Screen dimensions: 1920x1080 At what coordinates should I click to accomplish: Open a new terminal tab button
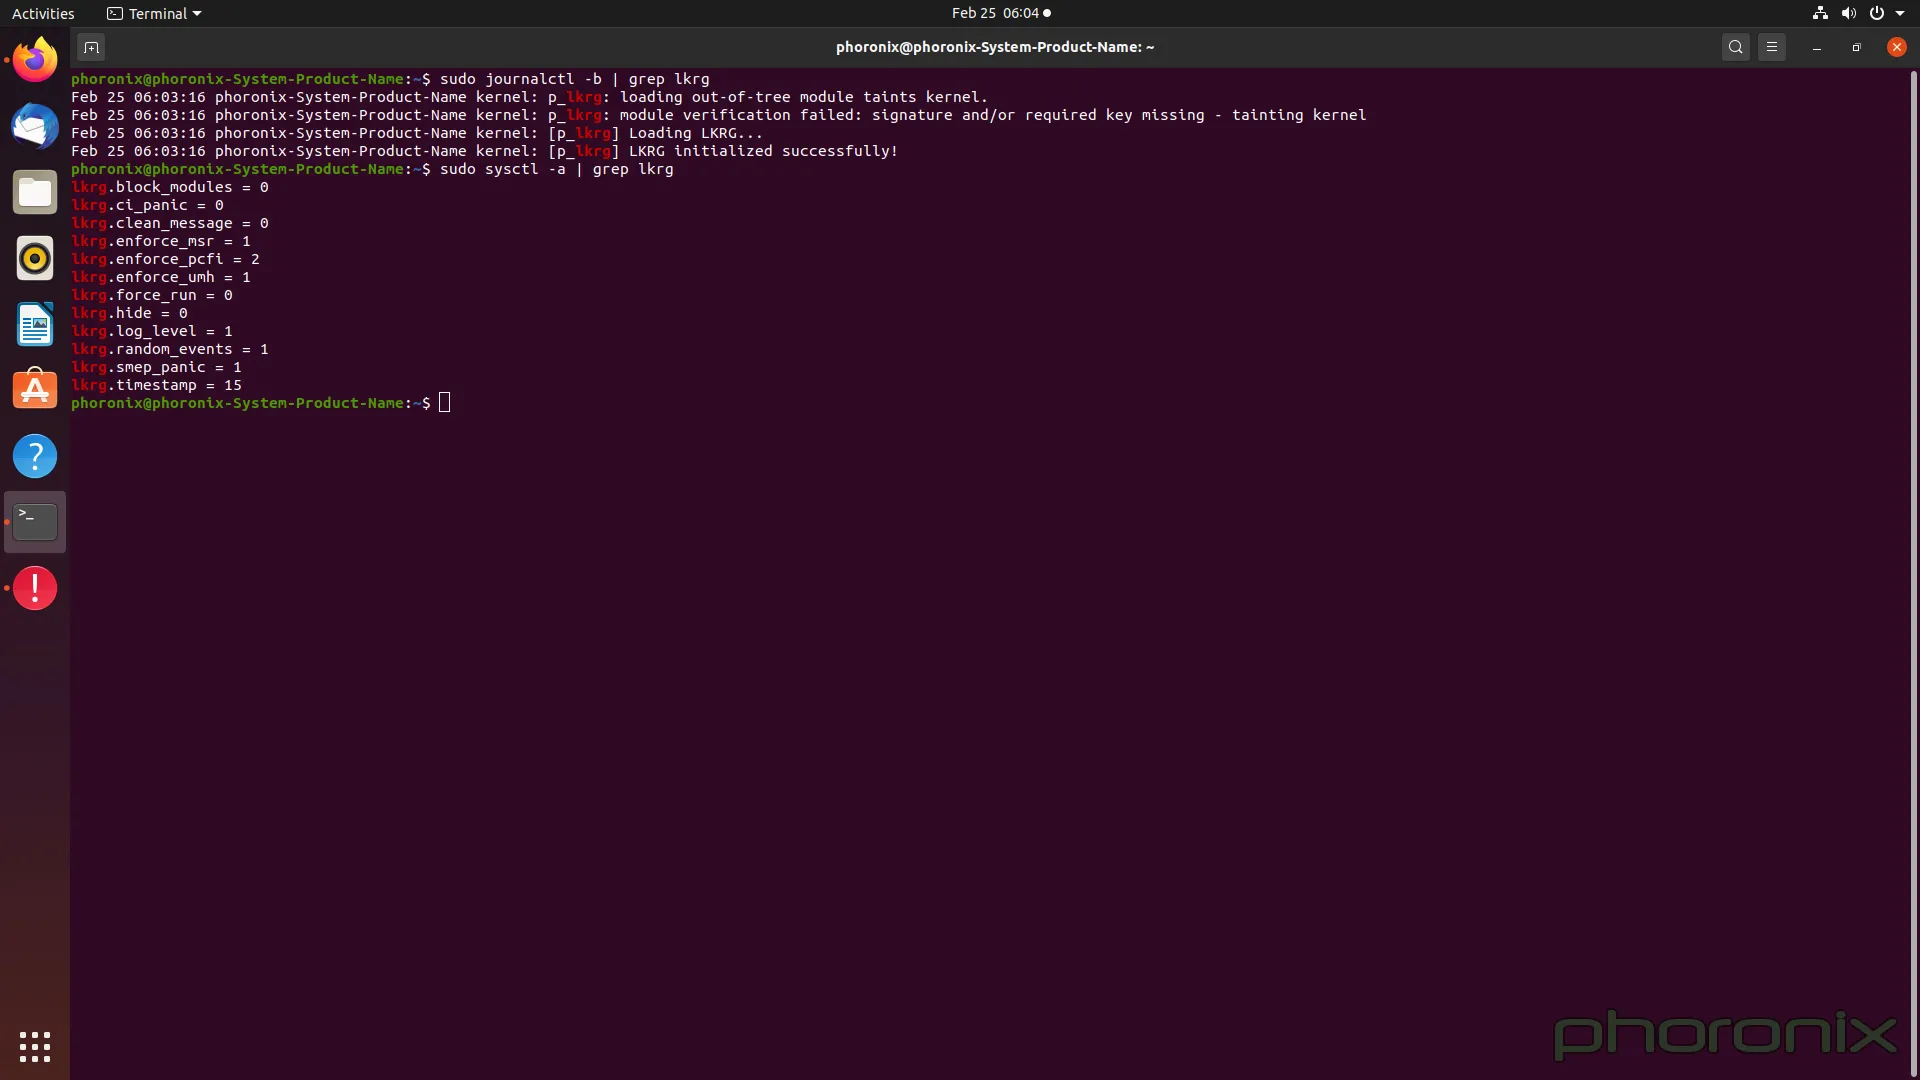click(91, 47)
